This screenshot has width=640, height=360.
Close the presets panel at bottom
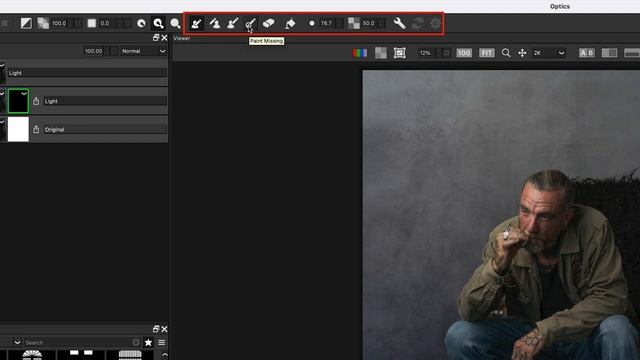164,329
